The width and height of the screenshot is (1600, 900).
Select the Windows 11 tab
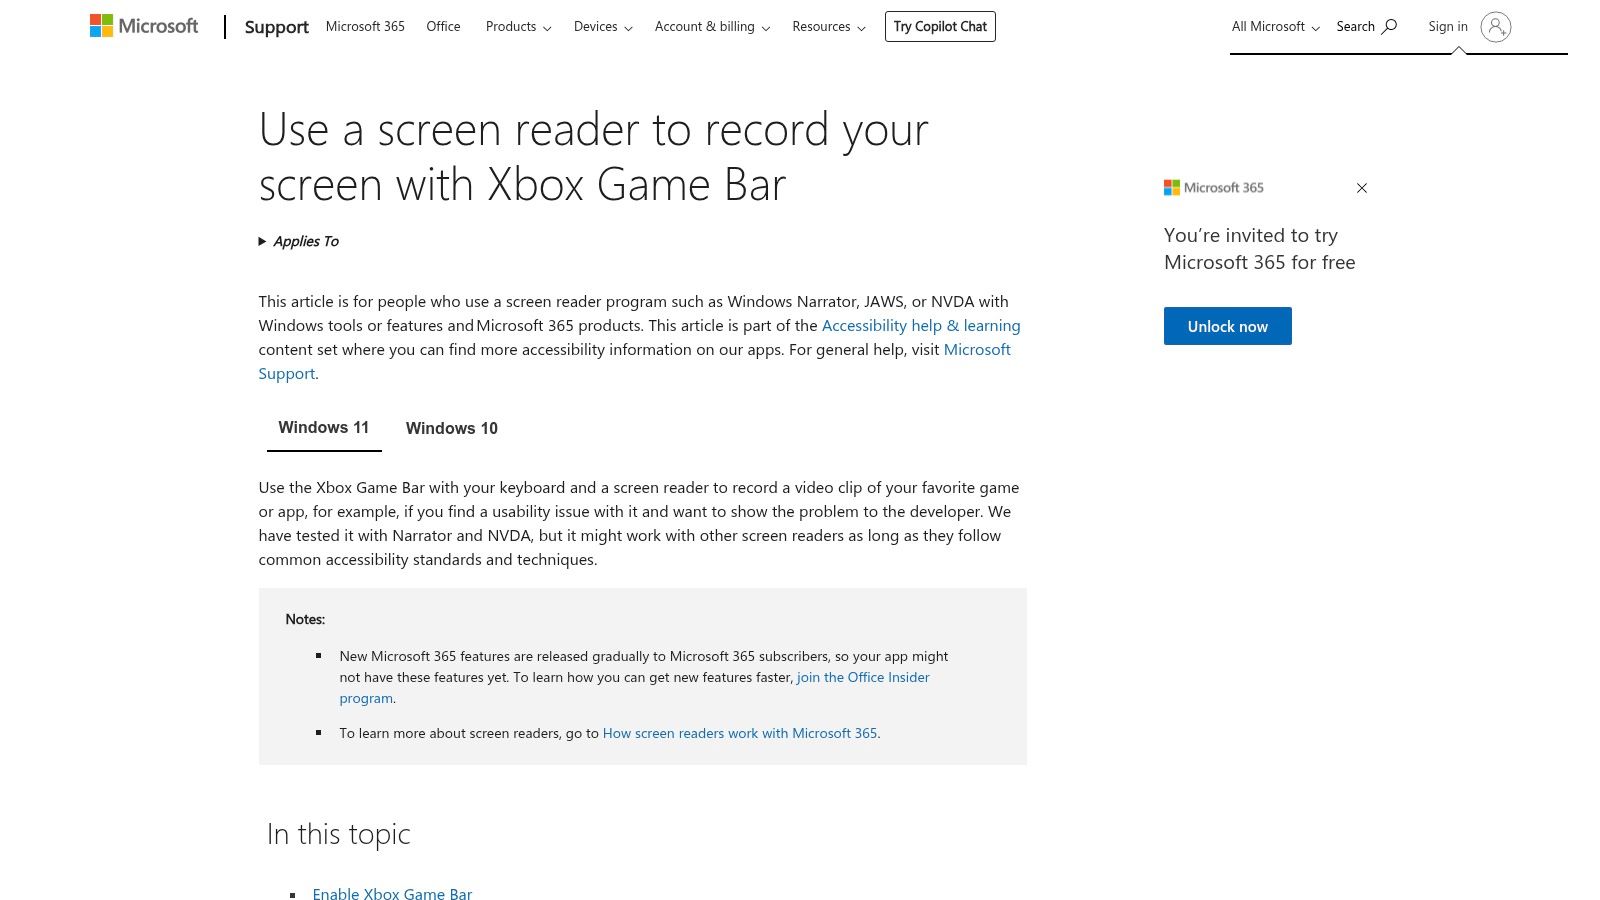click(x=323, y=427)
